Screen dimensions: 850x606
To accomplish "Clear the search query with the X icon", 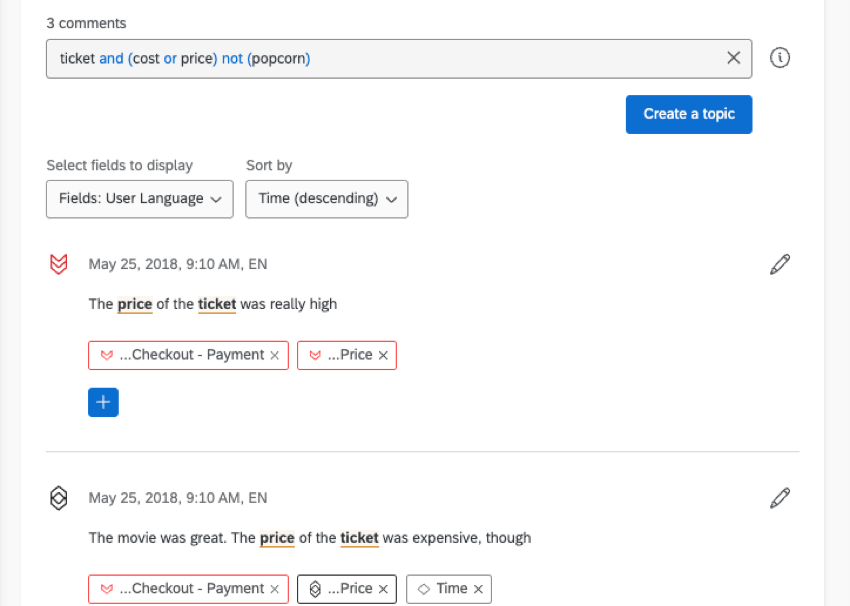I will tap(733, 58).
